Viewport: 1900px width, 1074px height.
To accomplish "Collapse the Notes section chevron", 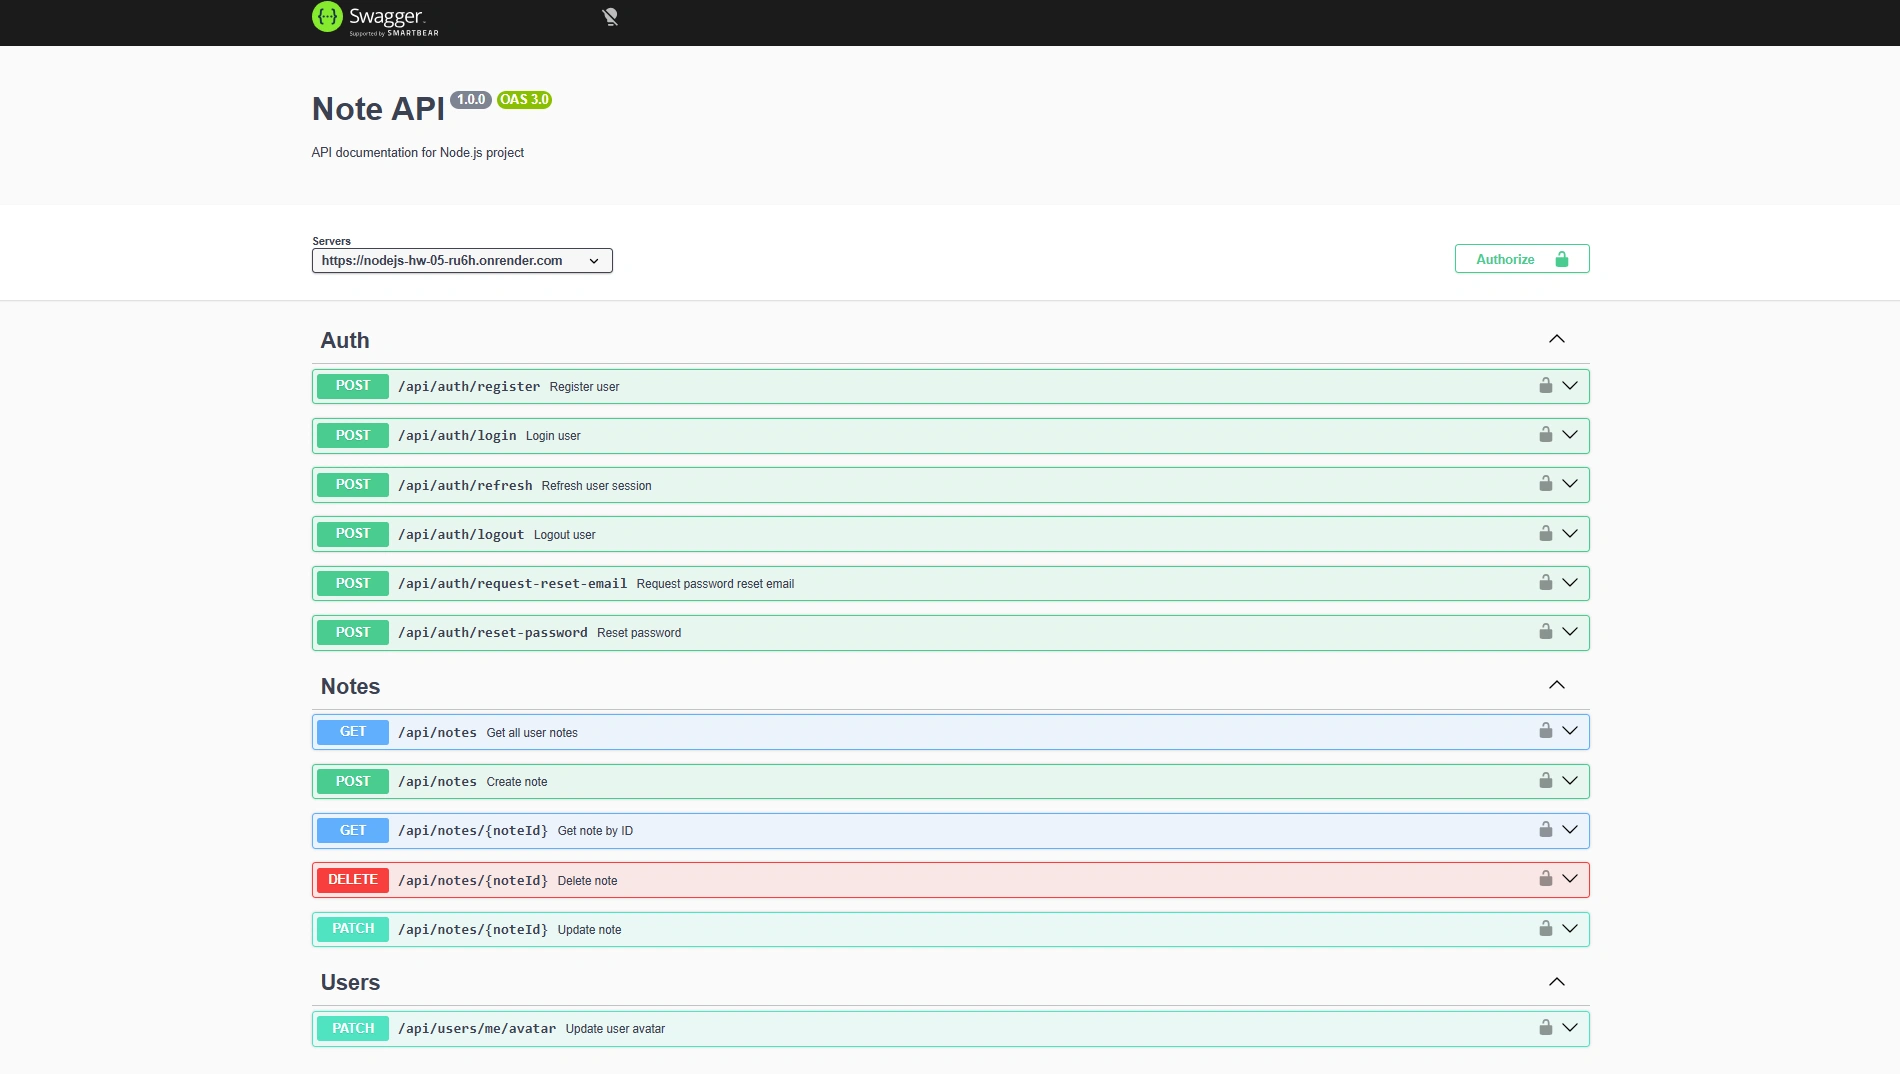I will [1556, 686].
